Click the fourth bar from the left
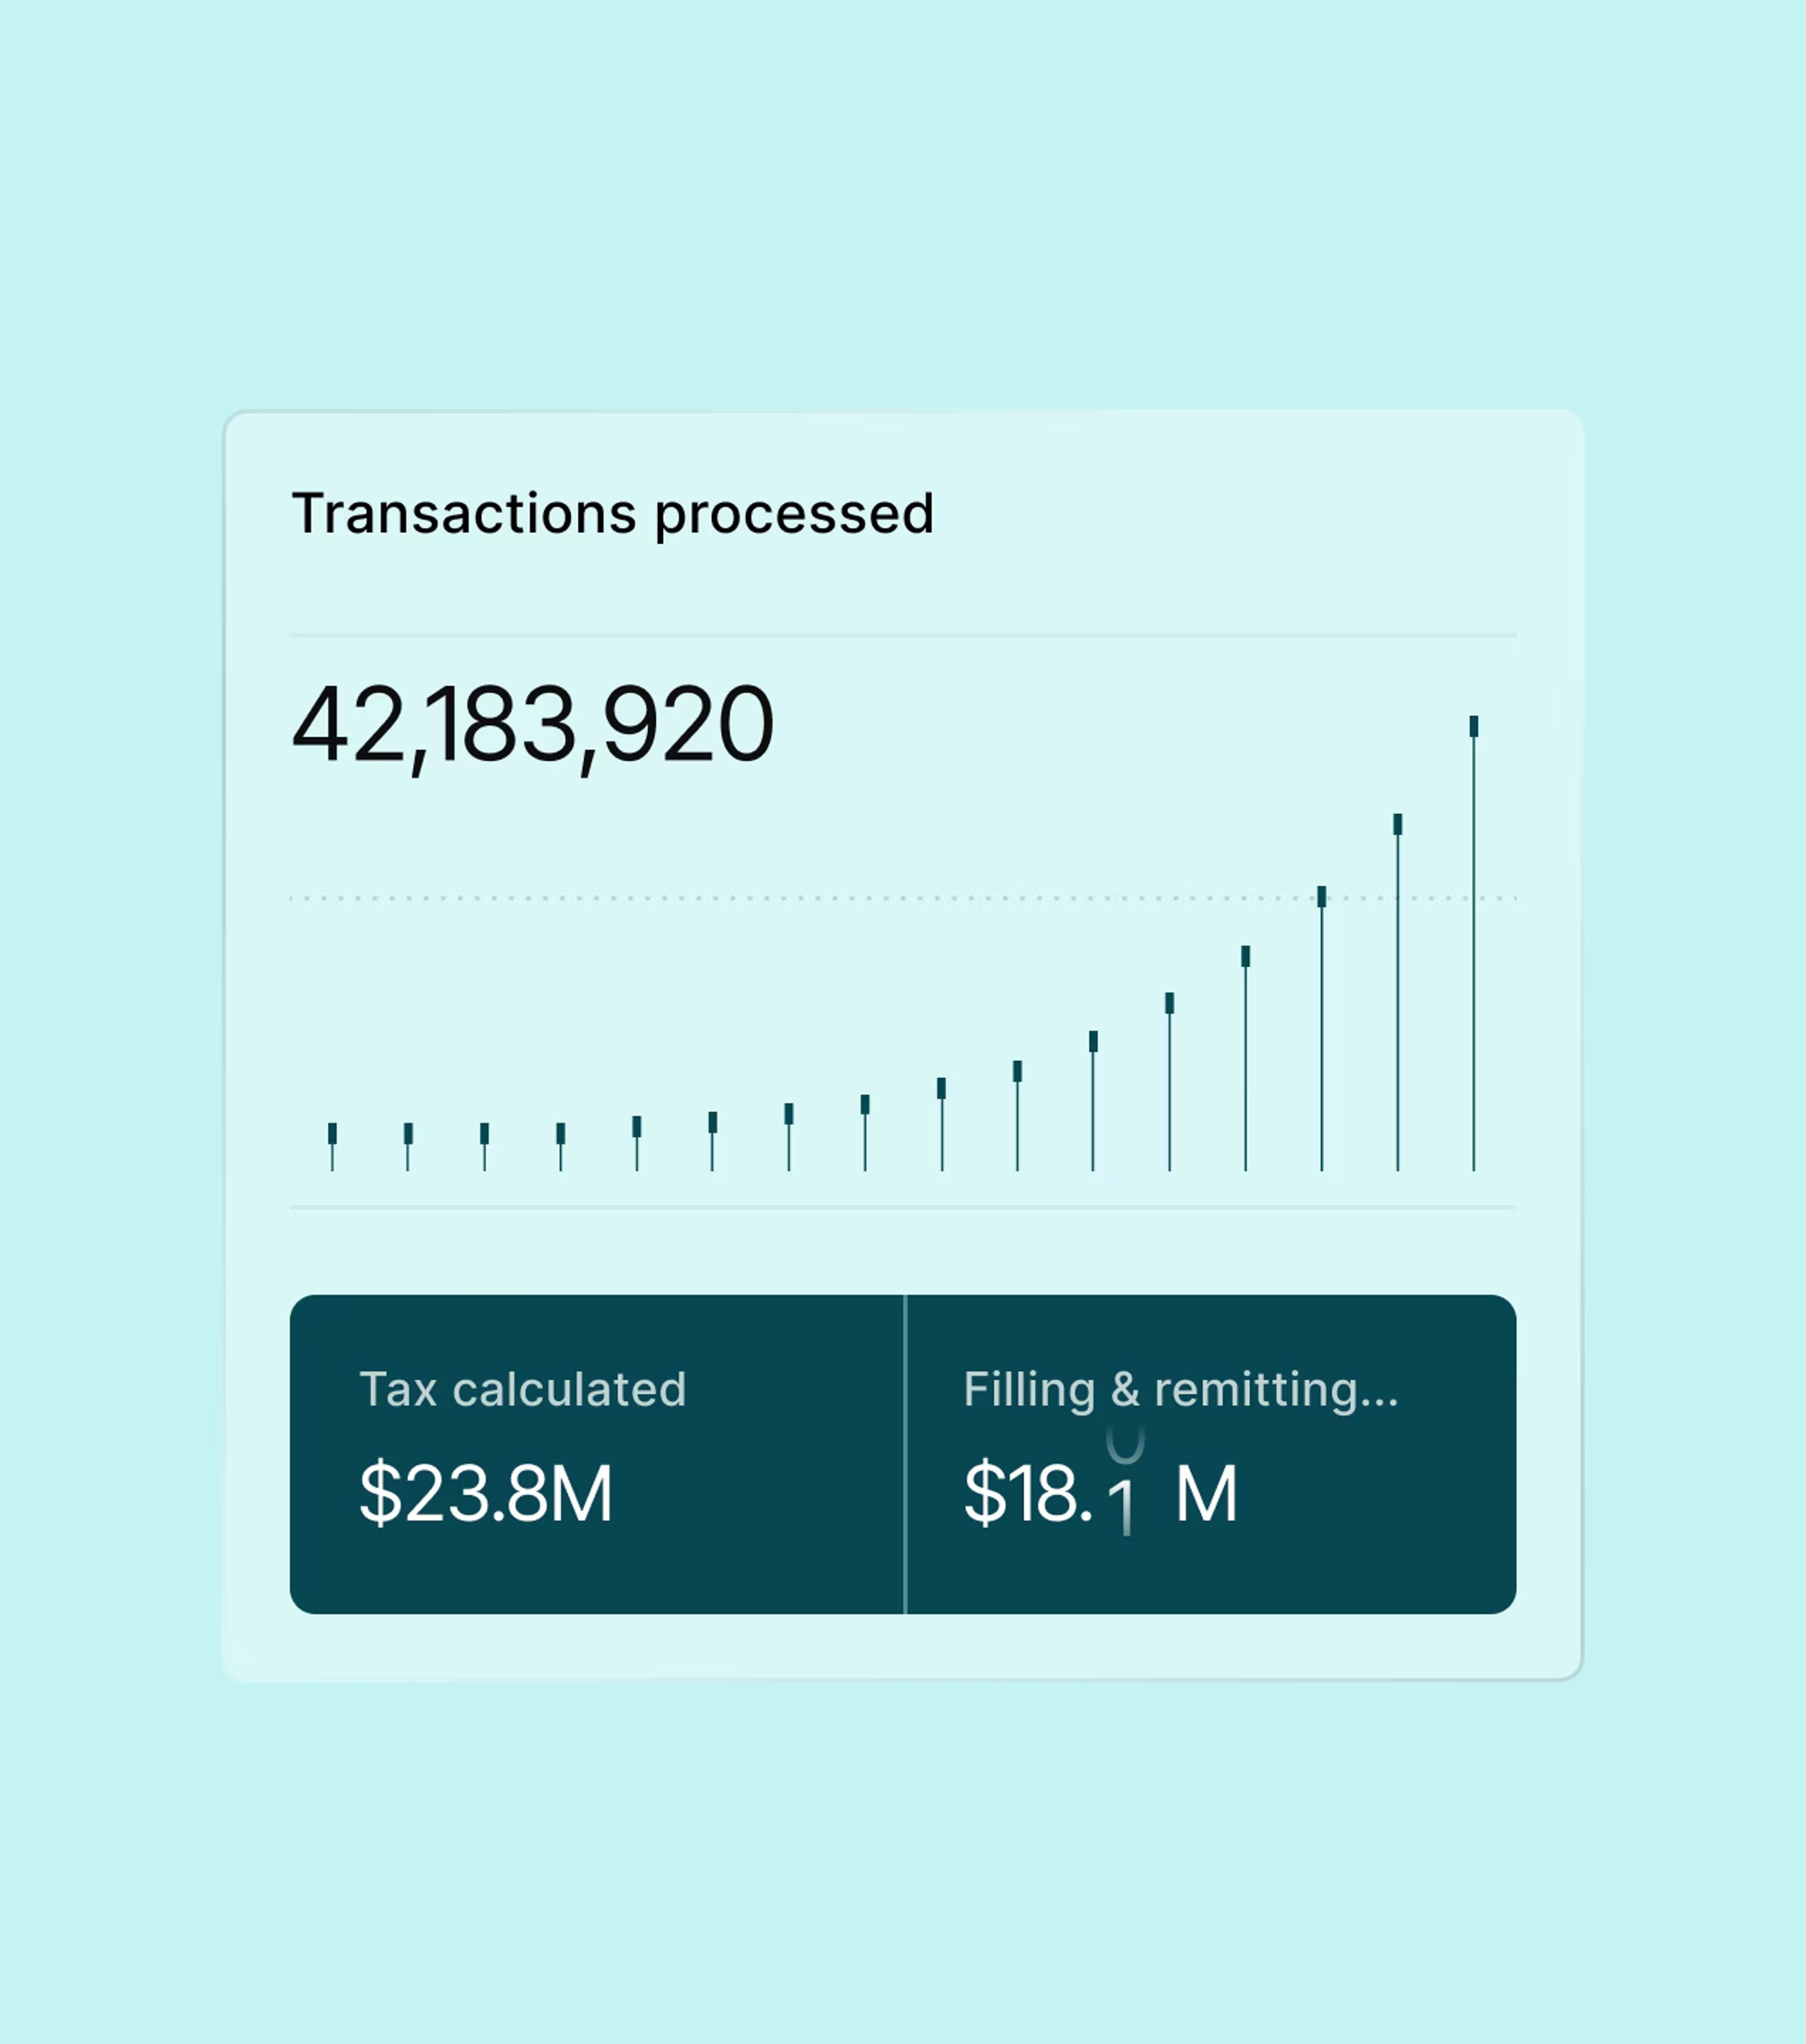The width and height of the screenshot is (1806, 2044). 560,1147
